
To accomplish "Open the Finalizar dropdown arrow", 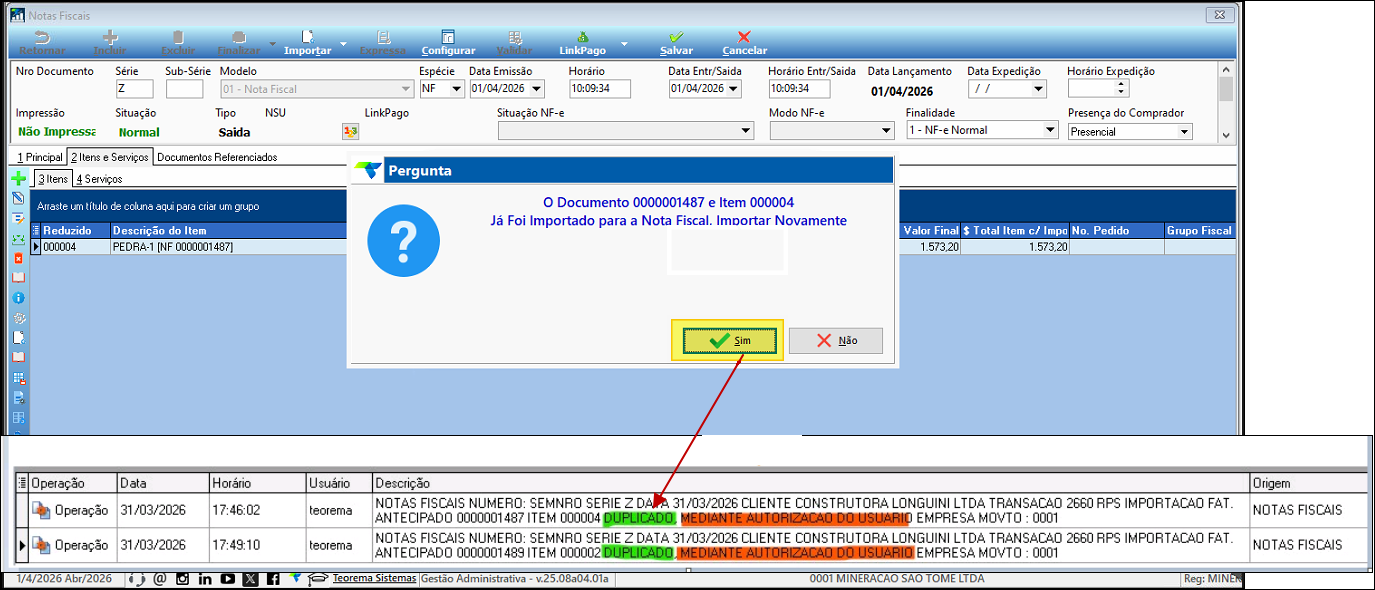I will [273, 43].
